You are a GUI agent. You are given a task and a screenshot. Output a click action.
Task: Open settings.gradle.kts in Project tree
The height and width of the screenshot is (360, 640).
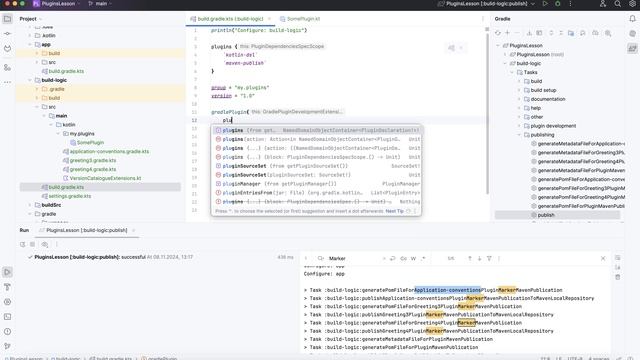(x=66, y=196)
